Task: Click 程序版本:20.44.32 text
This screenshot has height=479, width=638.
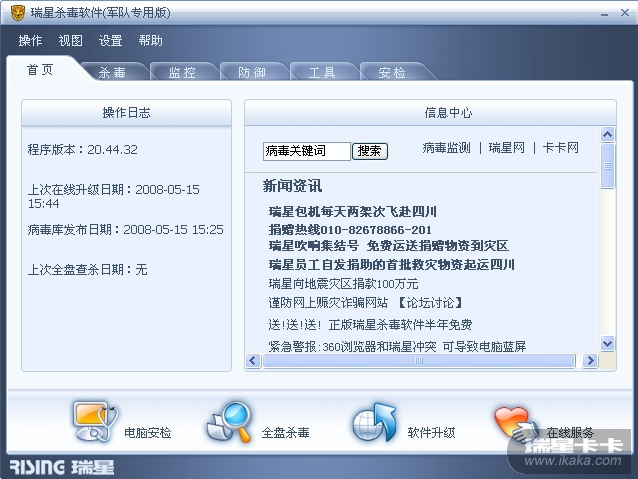Action: pyautogui.click(x=83, y=149)
